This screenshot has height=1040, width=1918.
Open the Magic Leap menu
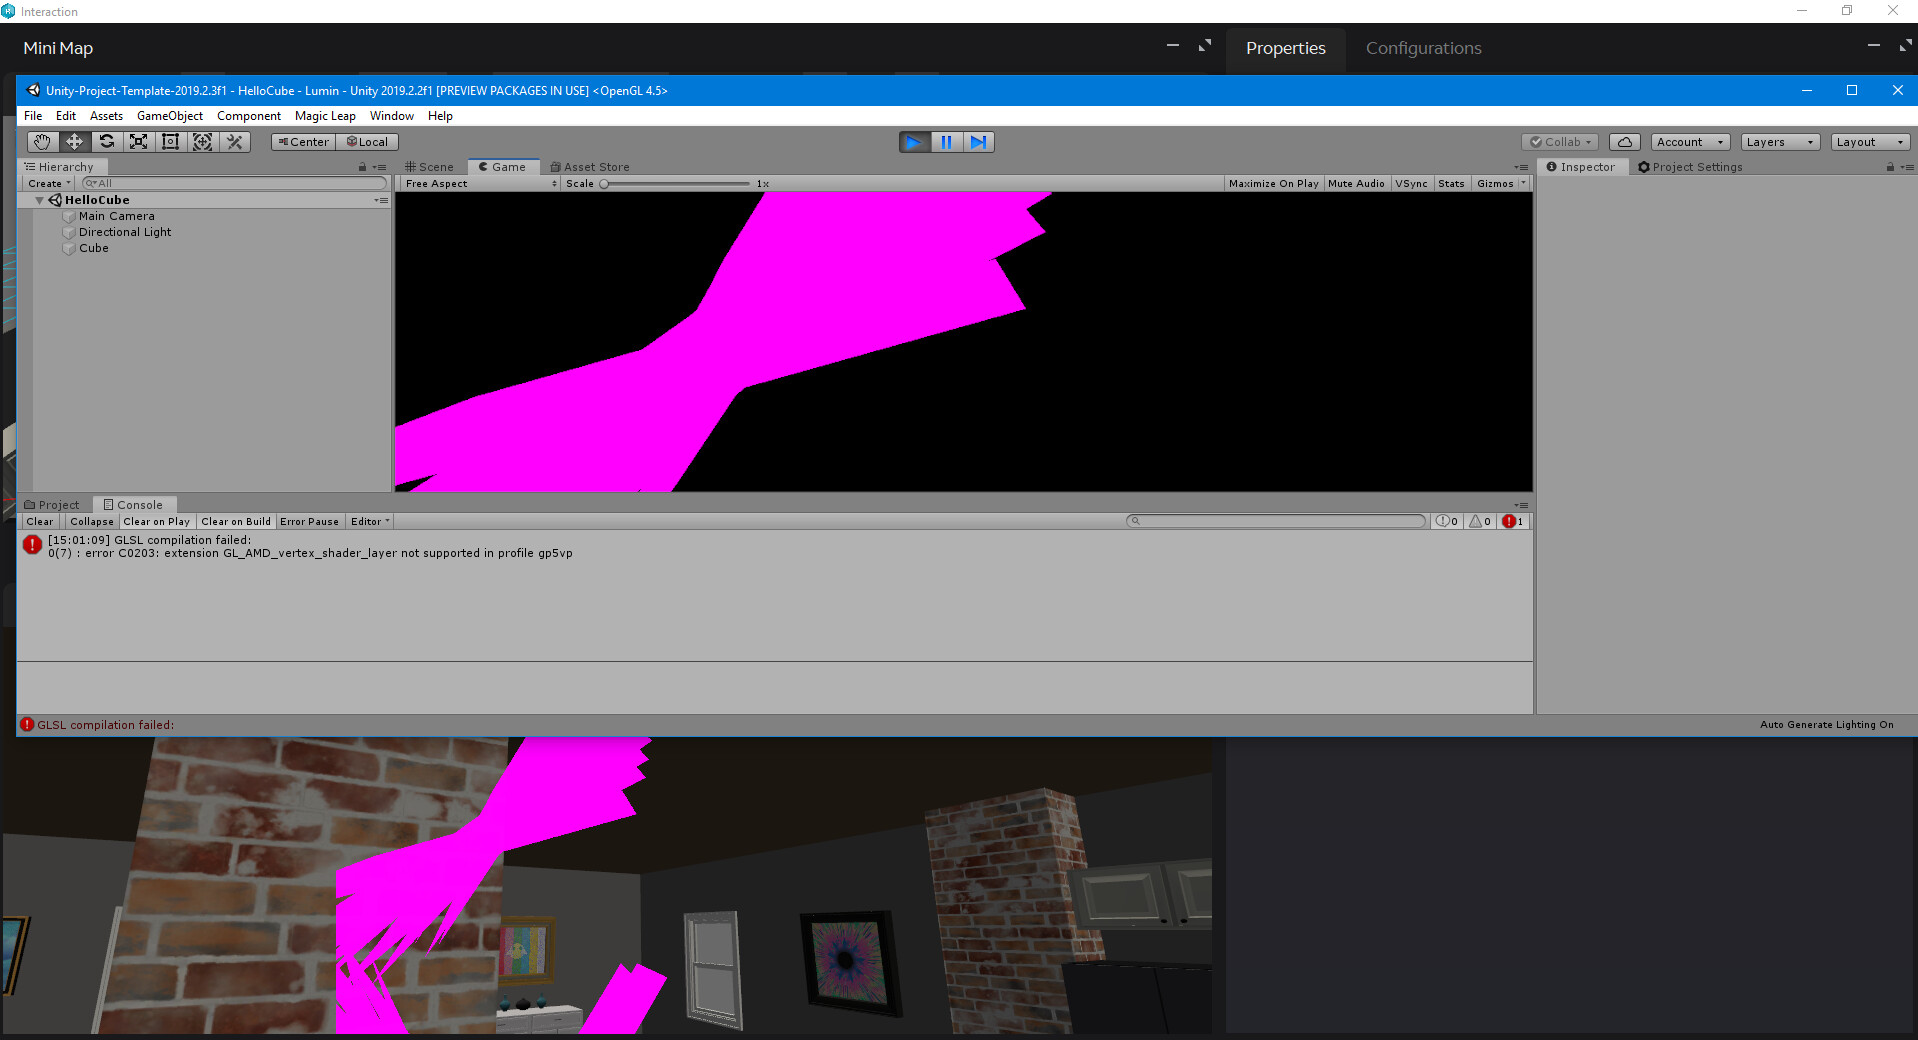325,115
